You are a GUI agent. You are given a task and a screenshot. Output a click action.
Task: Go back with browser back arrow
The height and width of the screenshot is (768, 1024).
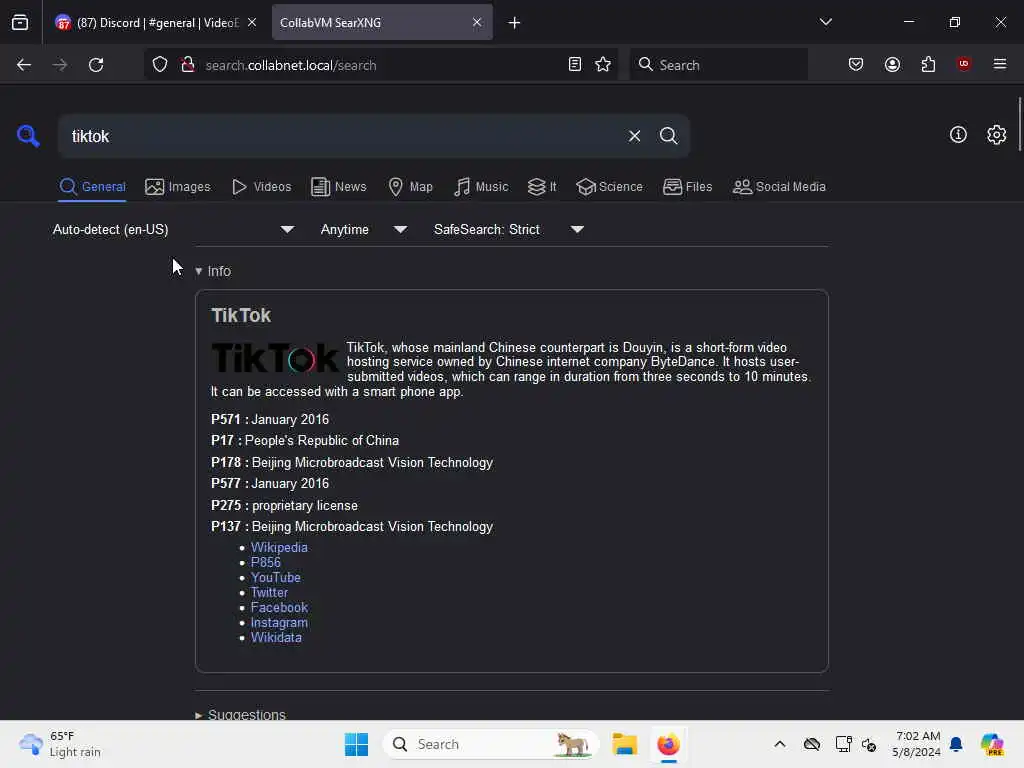[24, 65]
